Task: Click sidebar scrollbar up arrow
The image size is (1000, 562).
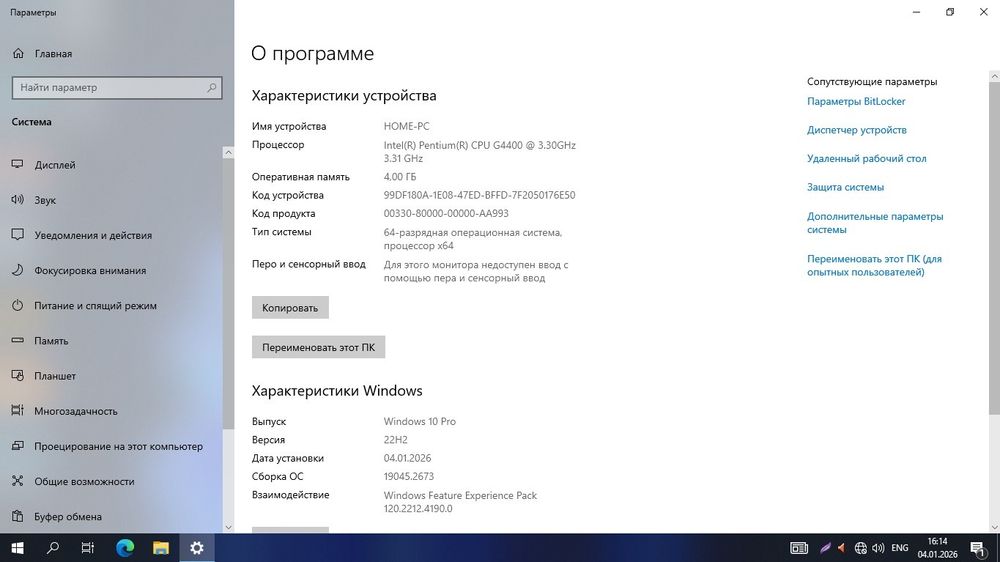Action: pos(228,152)
